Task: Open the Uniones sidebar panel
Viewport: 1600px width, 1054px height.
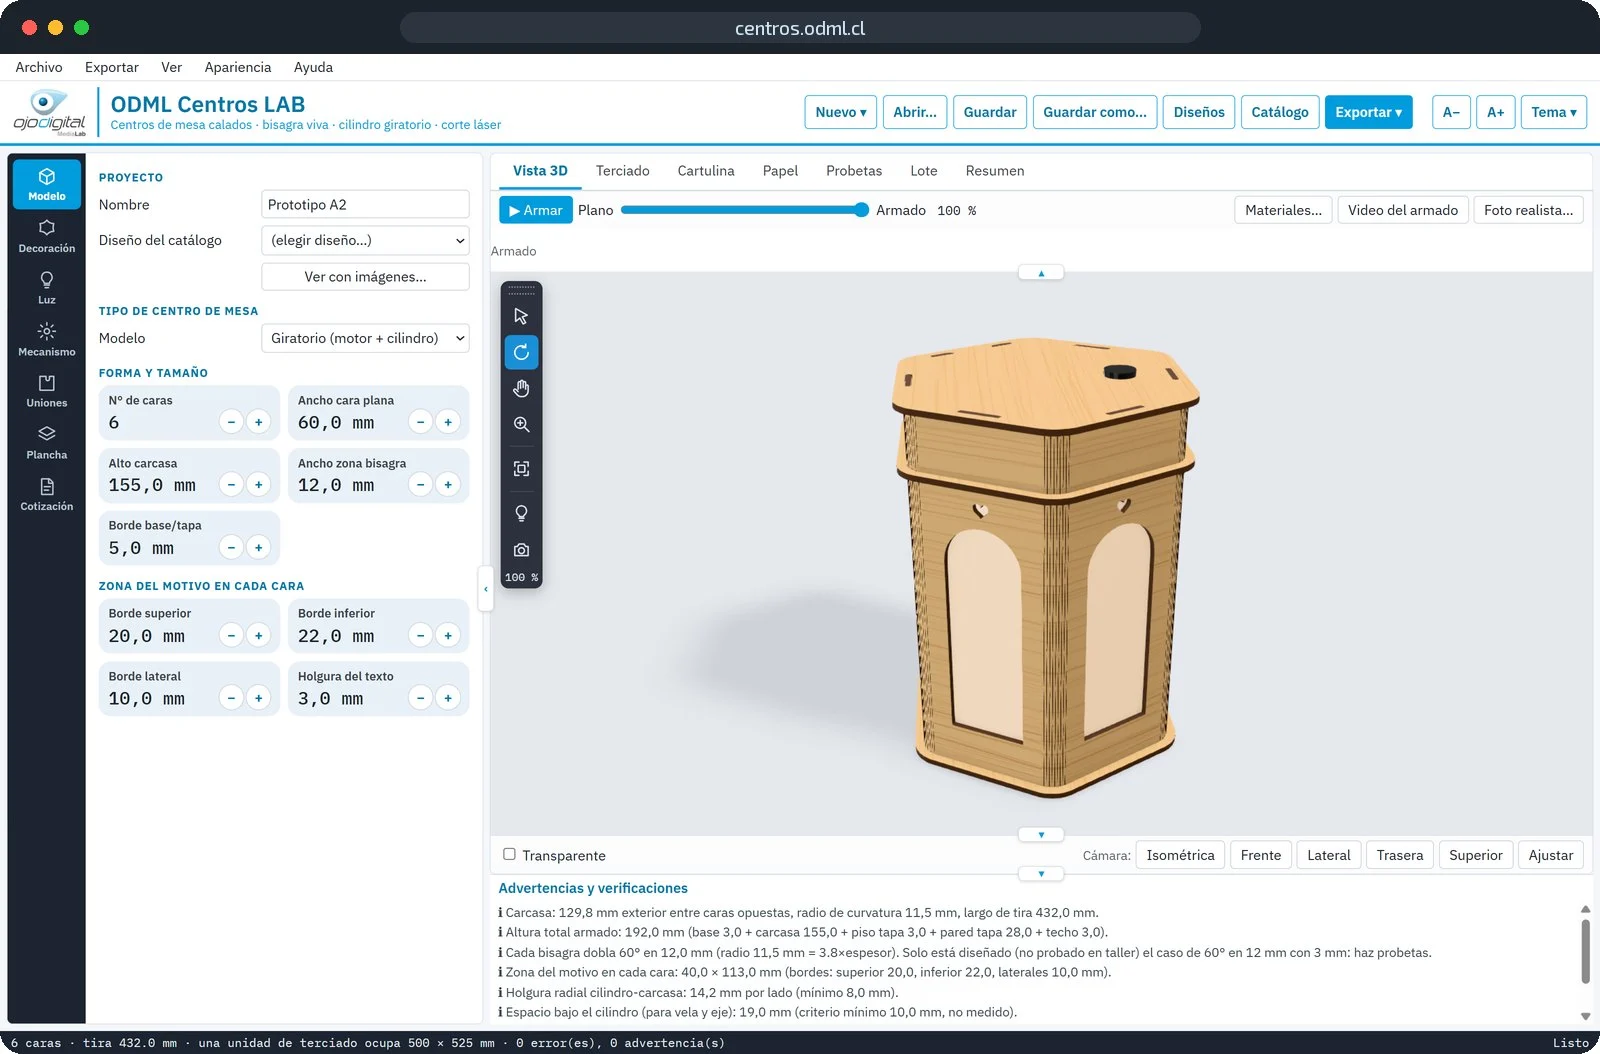Action: coord(47,391)
